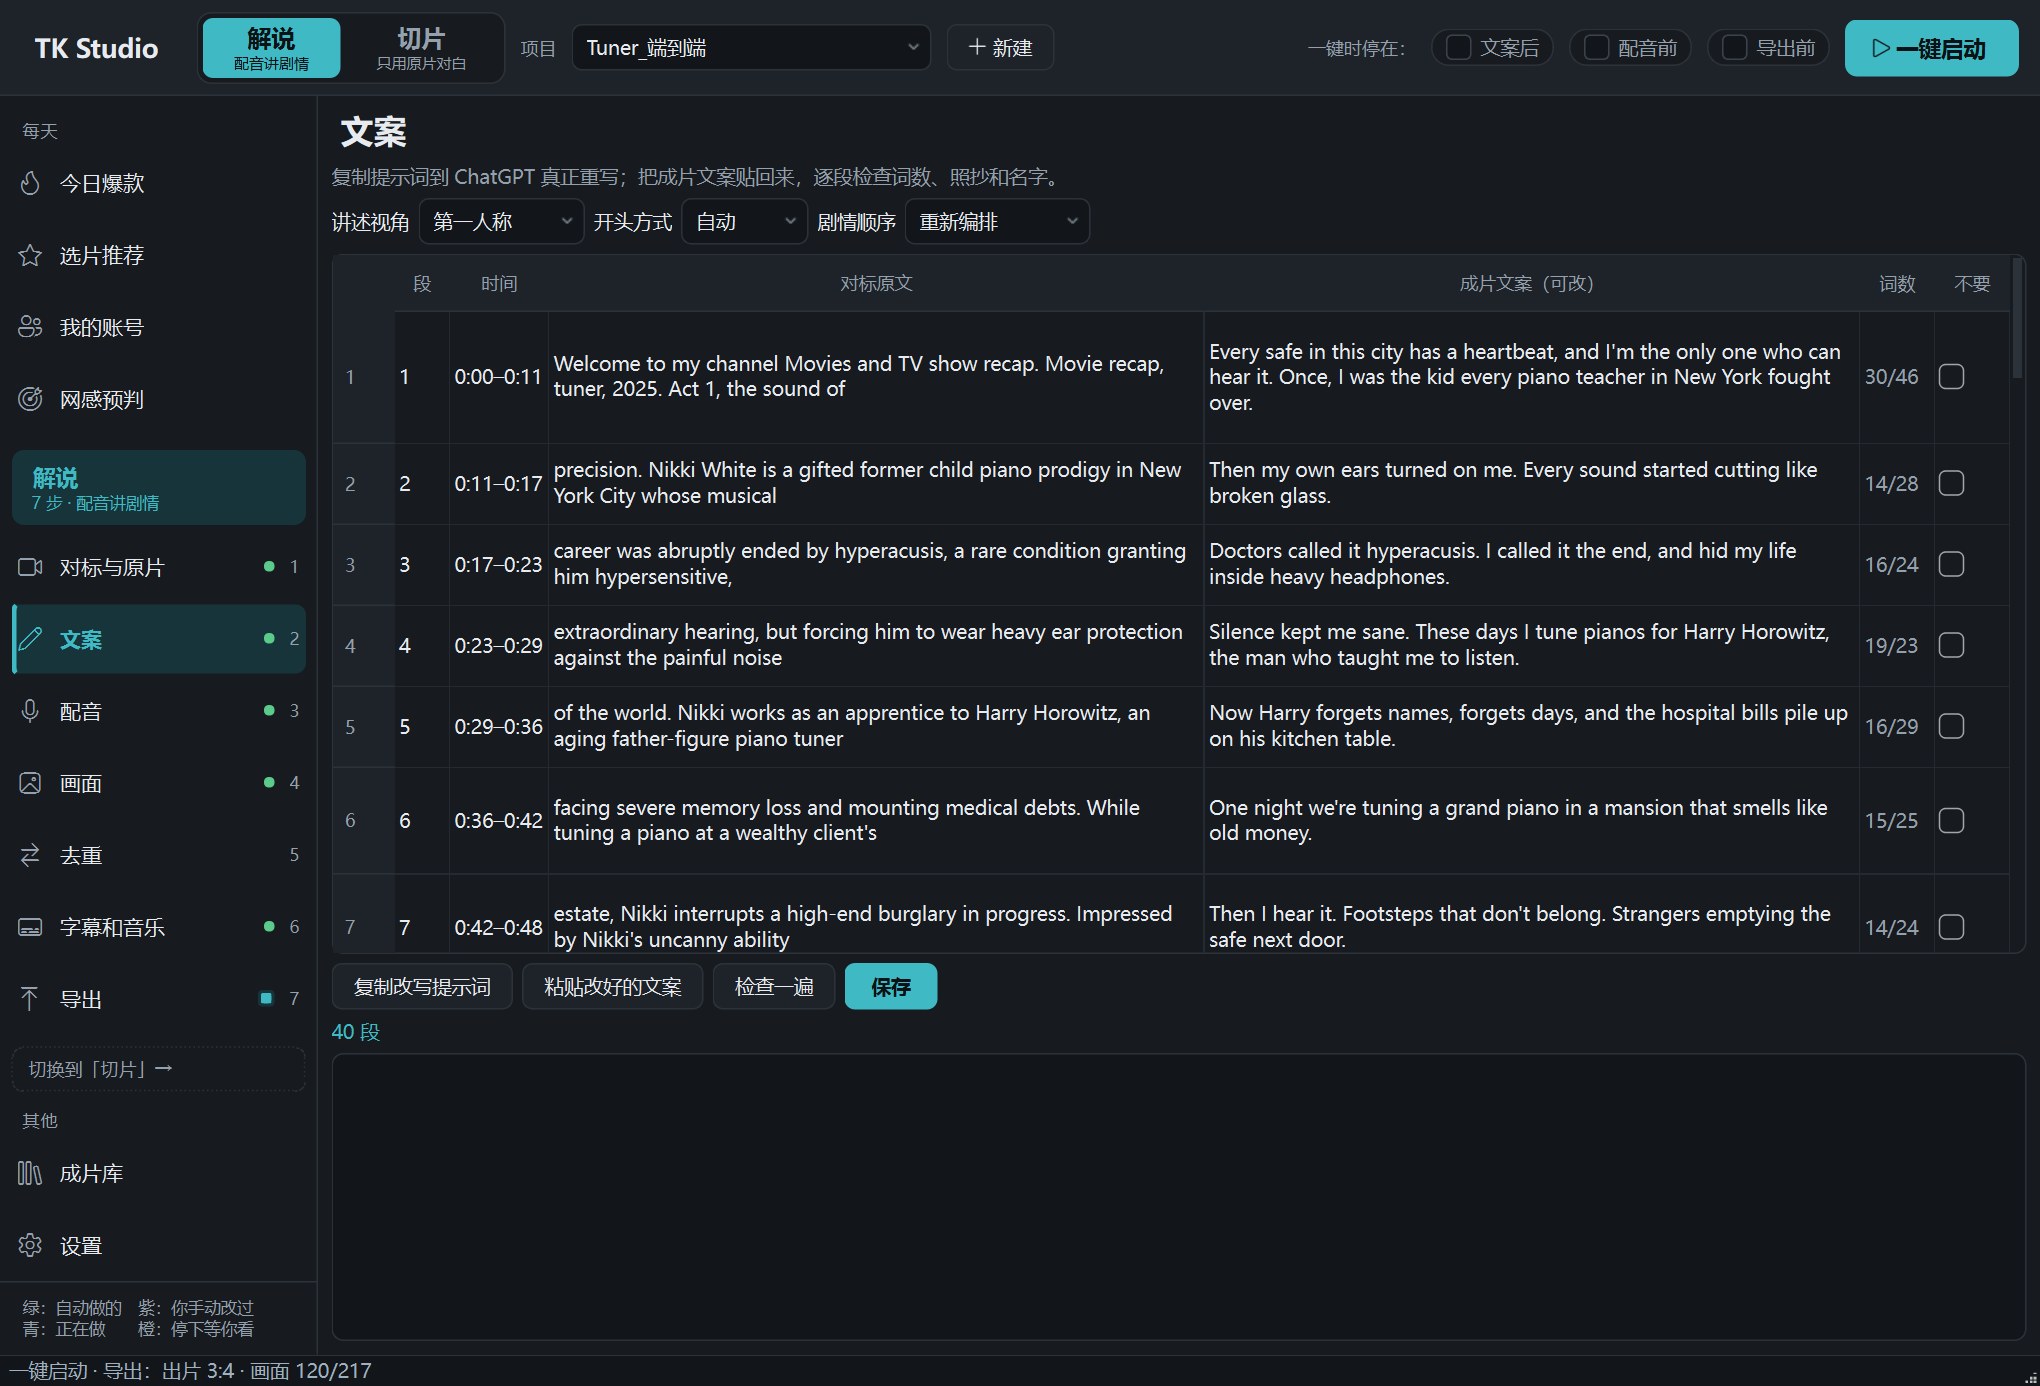The width and height of the screenshot is (2040, 1386).
Task: Click the empty text area below 40 段
Action: tap(1178, 1196)
